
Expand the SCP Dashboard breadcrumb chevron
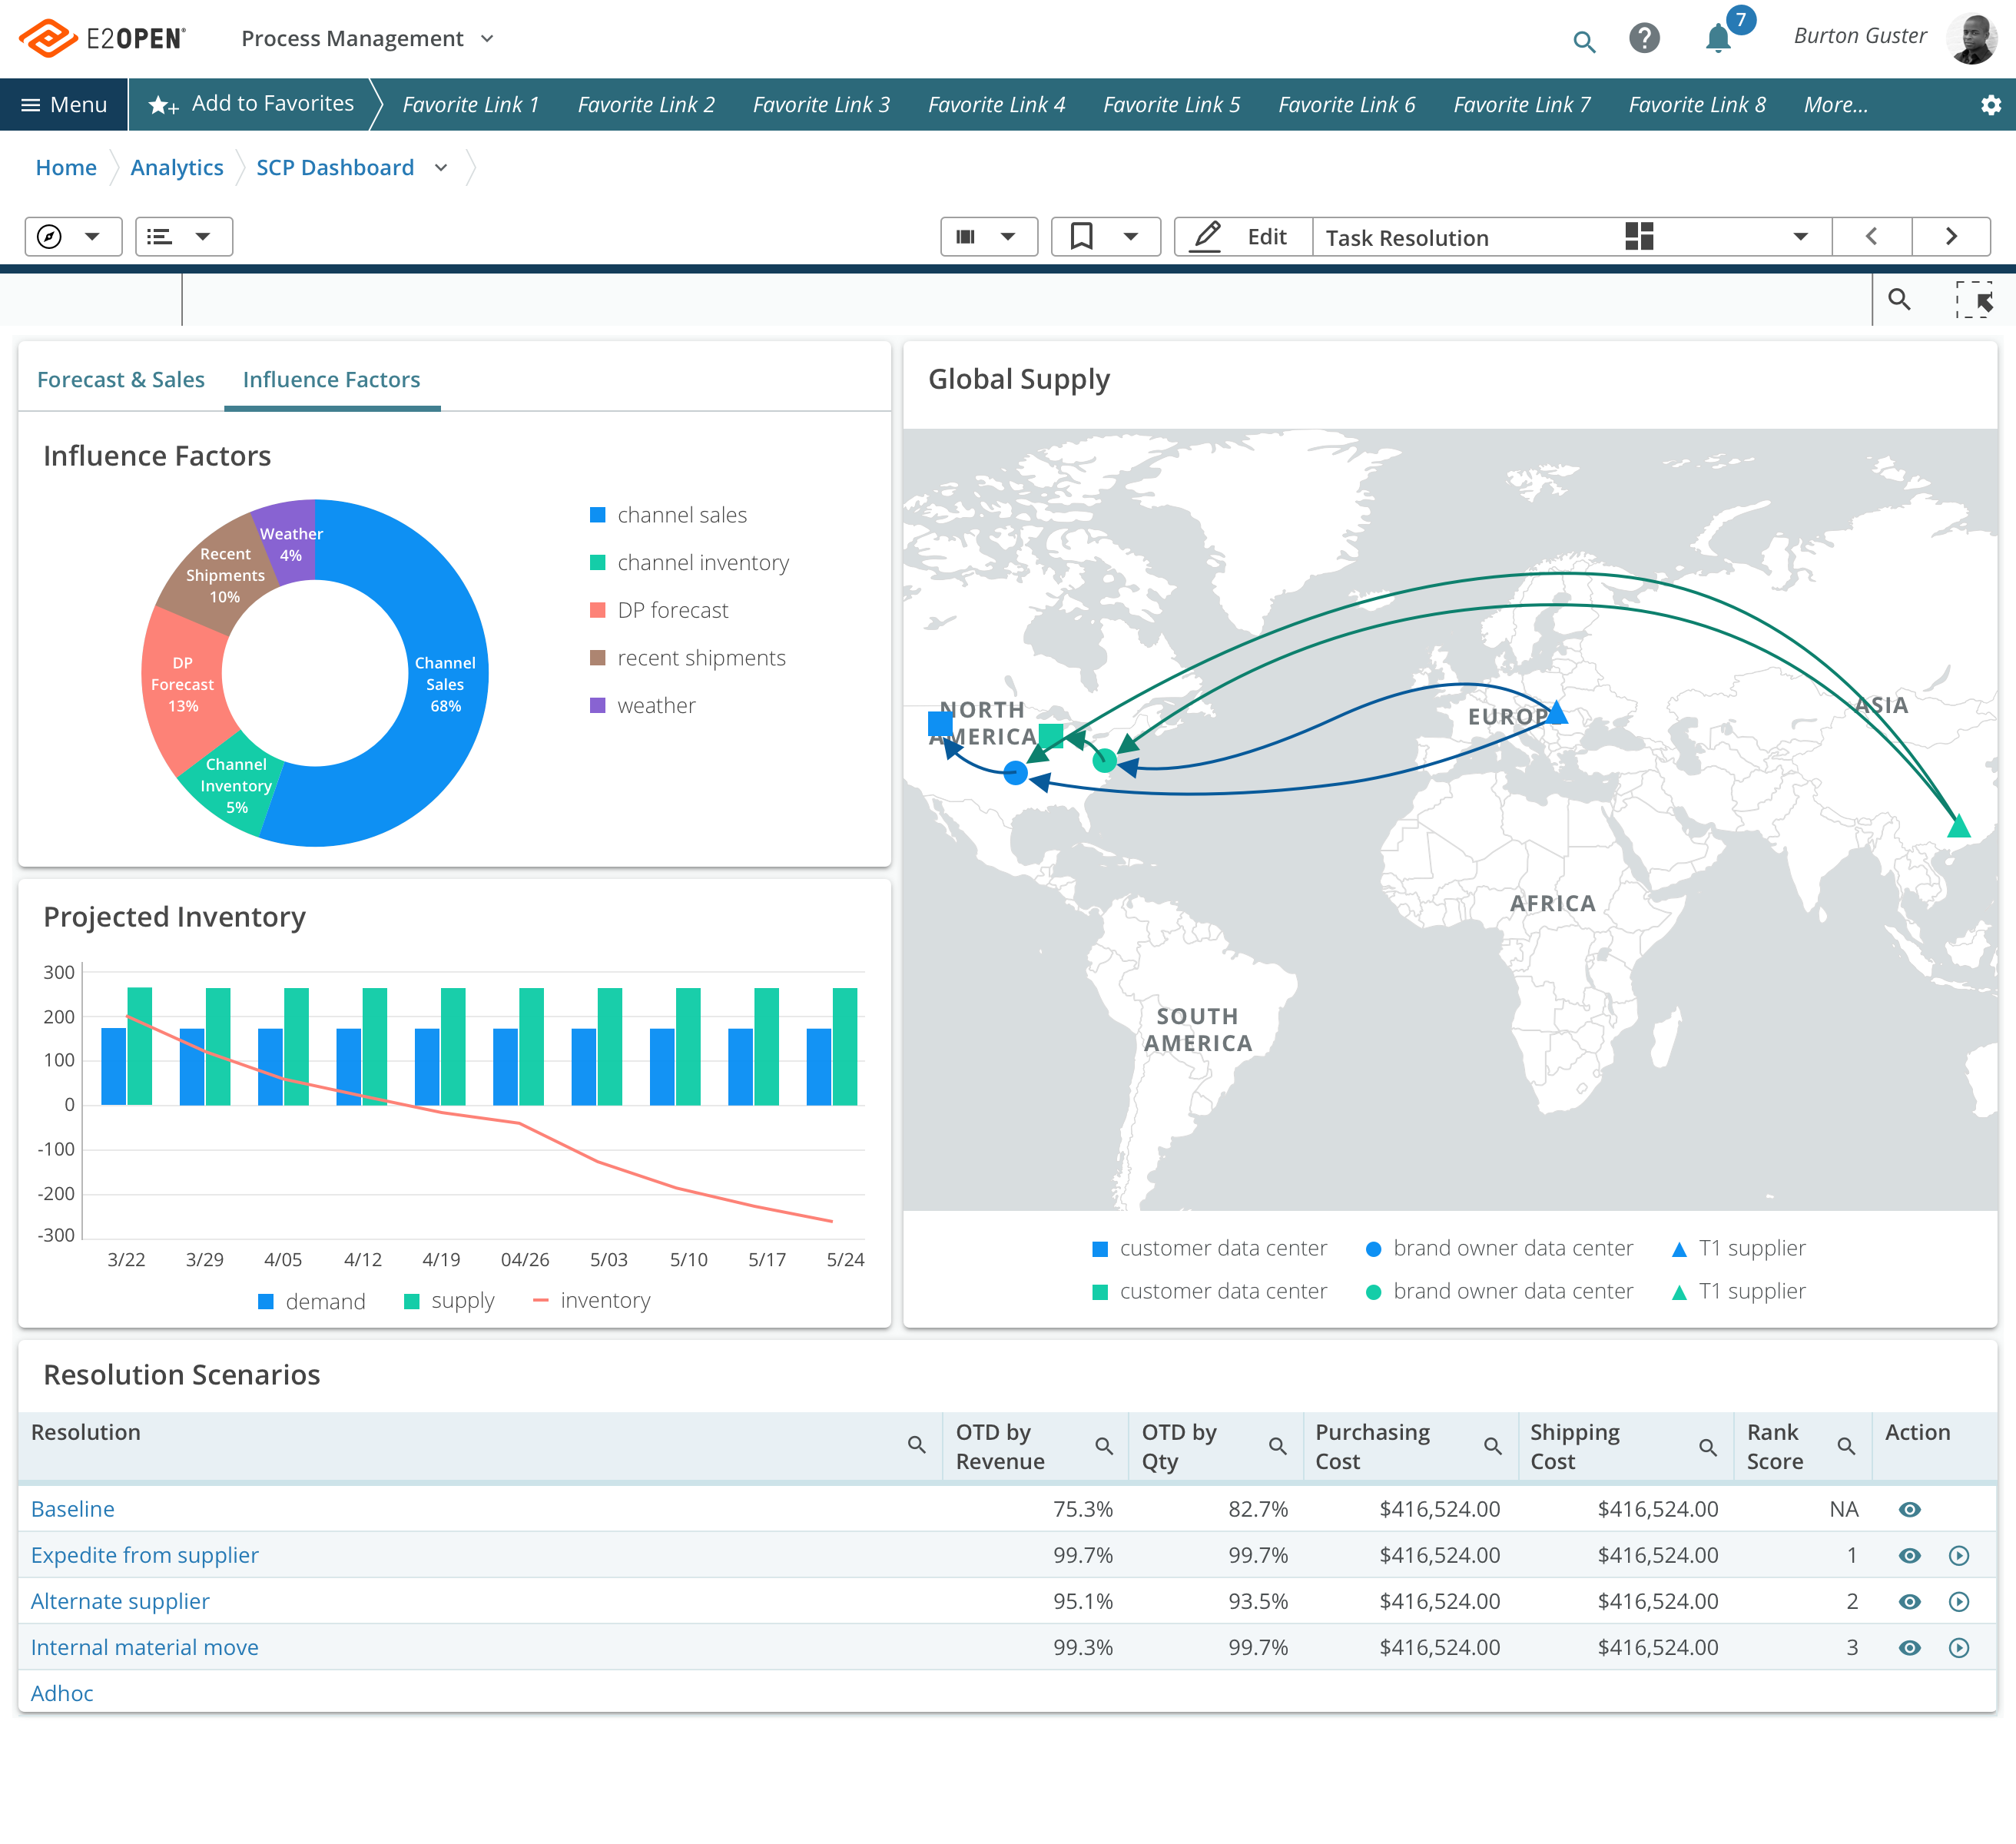[441, 168]
